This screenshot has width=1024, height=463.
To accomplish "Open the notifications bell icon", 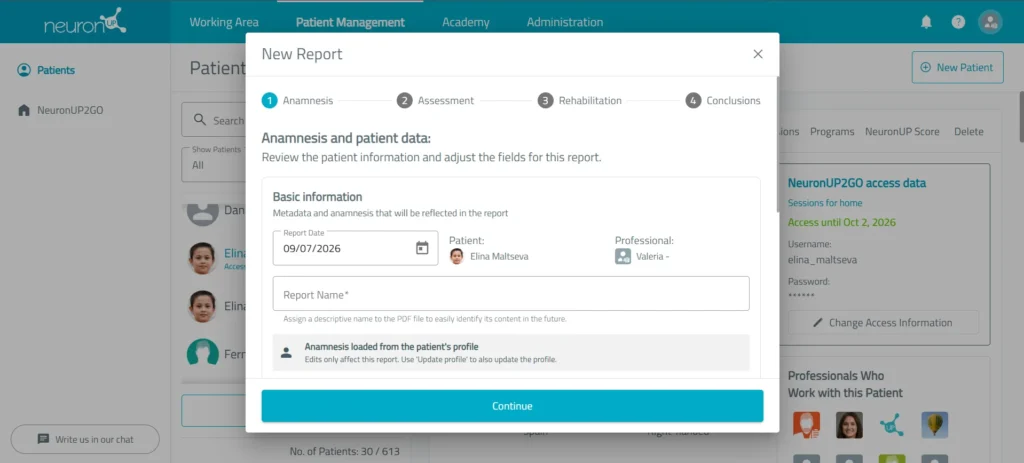I will (926, 22).
